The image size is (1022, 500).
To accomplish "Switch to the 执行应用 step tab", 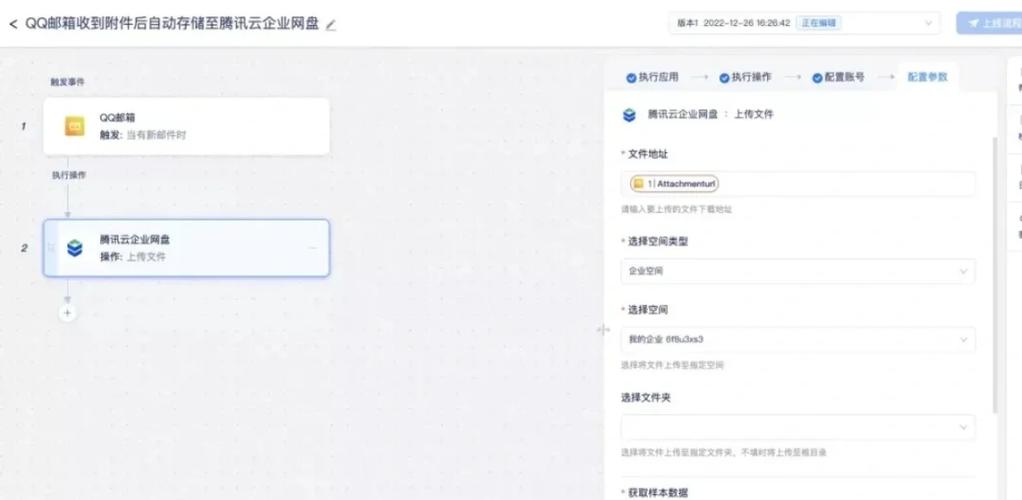I will point(652,78).
